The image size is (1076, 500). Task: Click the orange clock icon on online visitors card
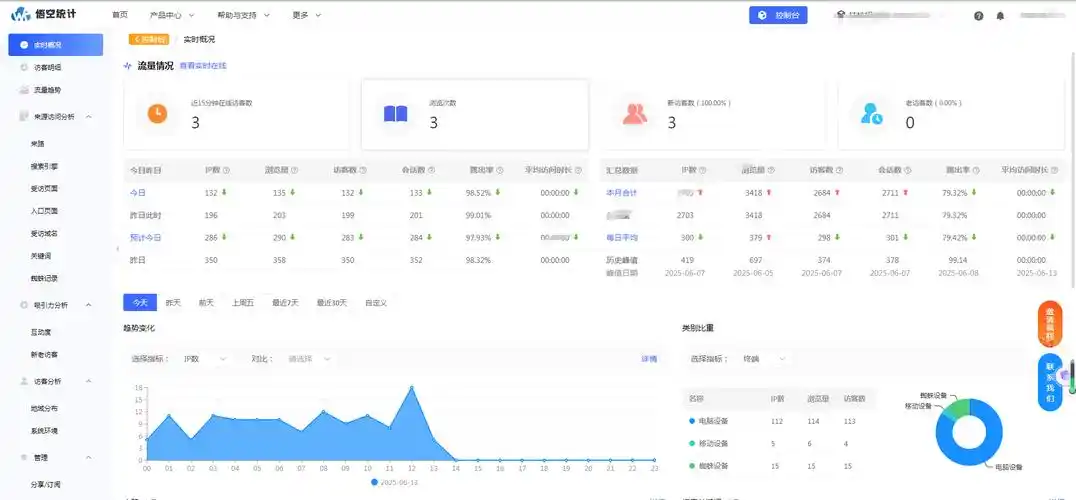157,113
